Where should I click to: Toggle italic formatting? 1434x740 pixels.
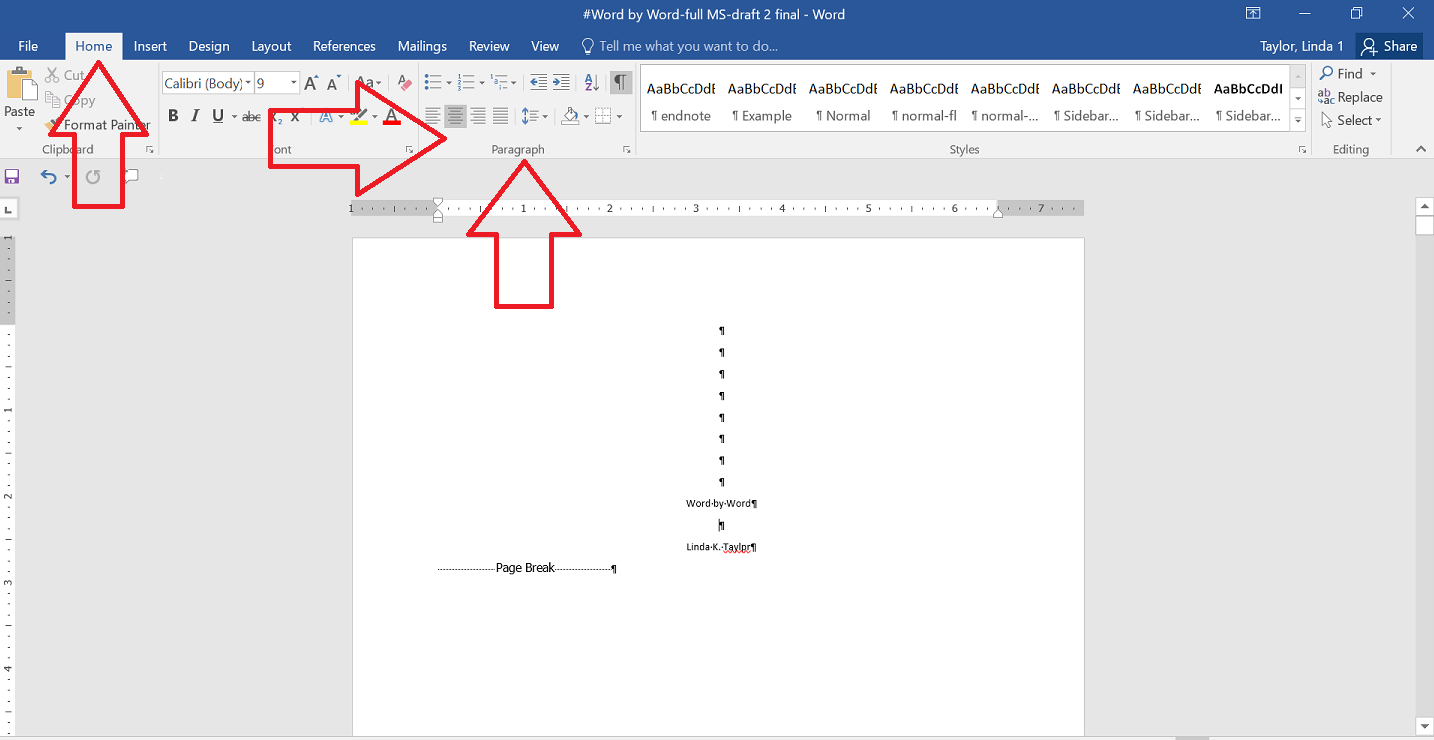point(195,116)
